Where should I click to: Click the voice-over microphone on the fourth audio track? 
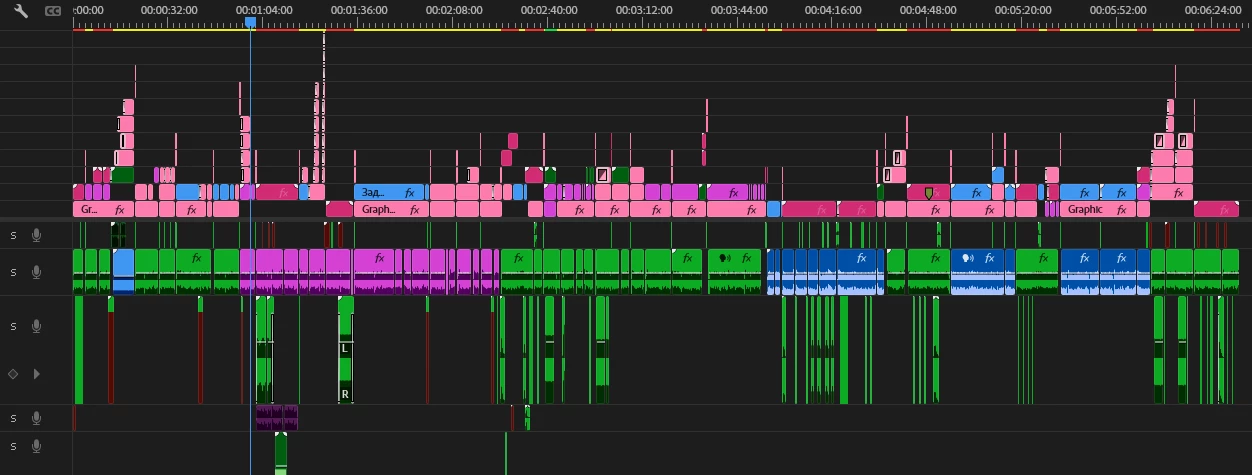click(x=37, y=418)
